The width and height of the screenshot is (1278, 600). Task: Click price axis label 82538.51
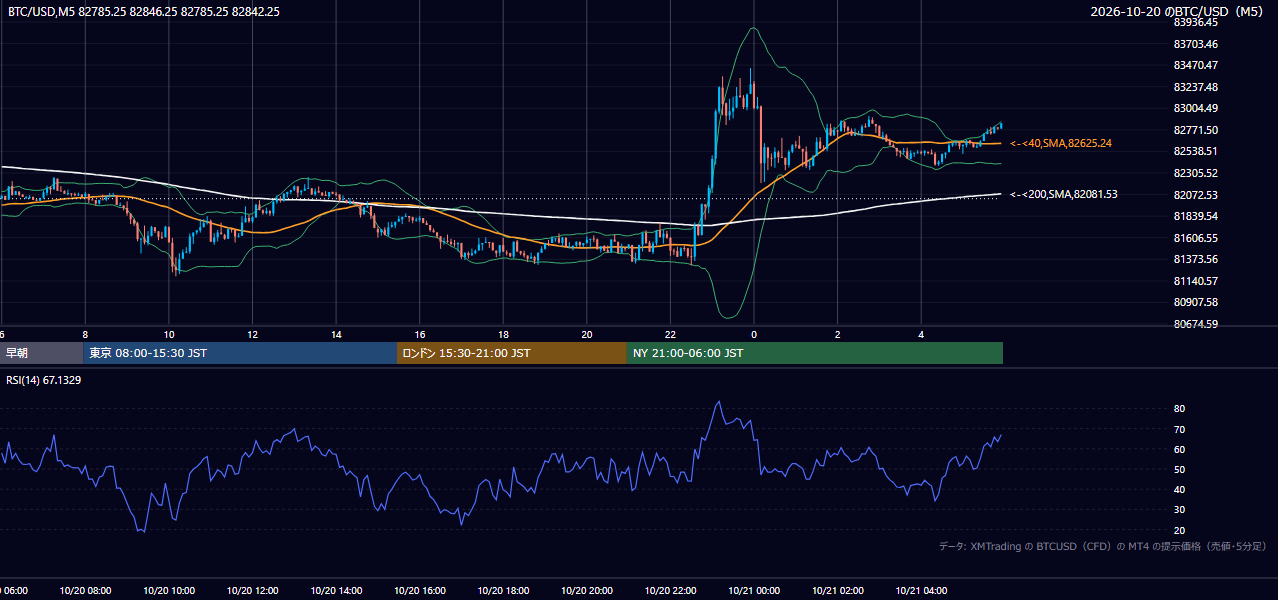(1195, 151)
